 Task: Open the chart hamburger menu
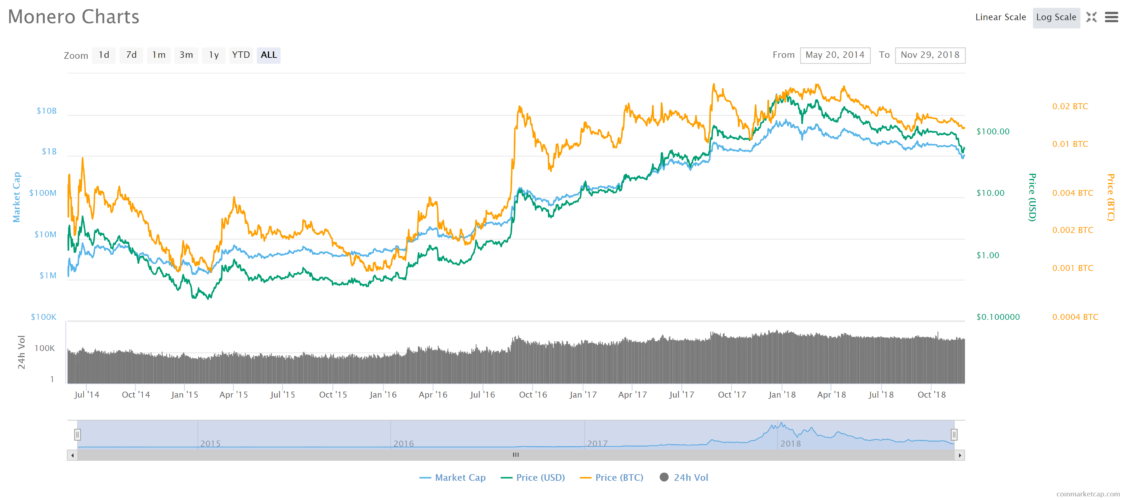(1111, 17)
